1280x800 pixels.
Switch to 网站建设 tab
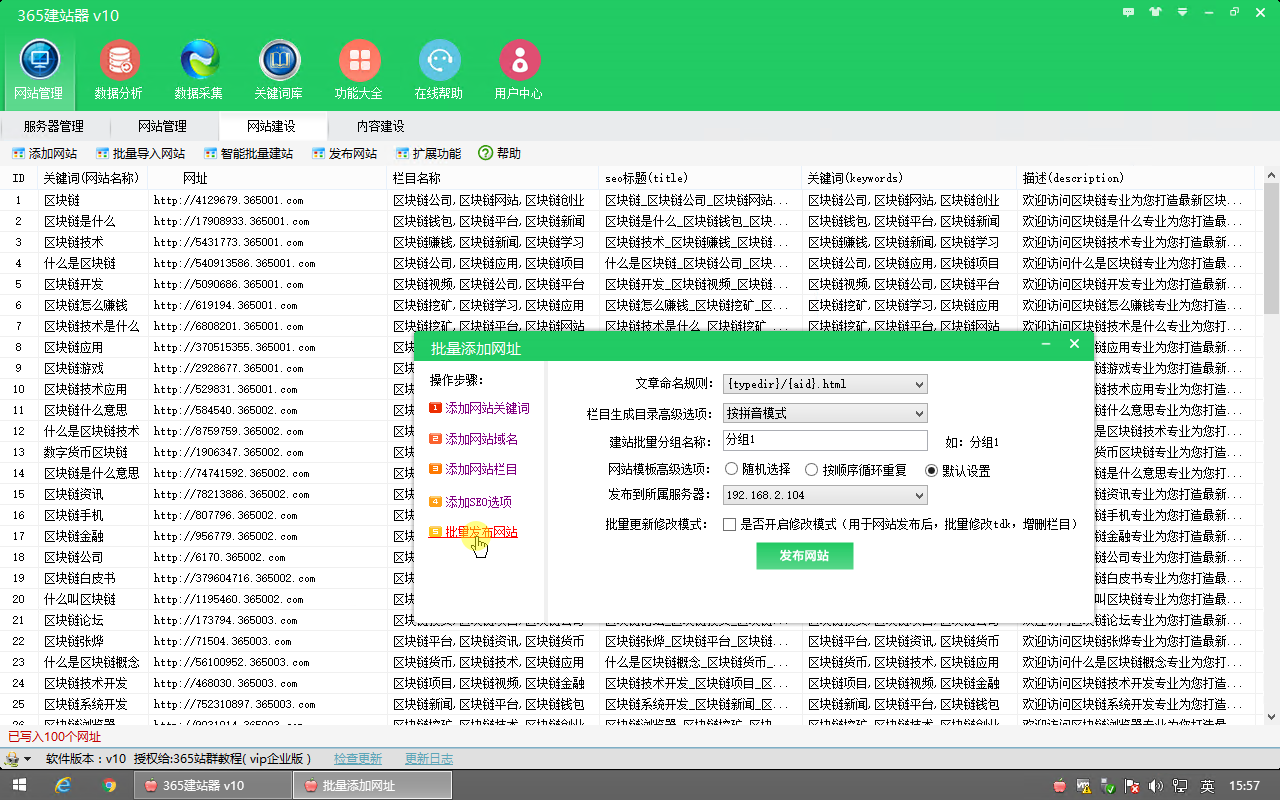[x=271, y=126]
